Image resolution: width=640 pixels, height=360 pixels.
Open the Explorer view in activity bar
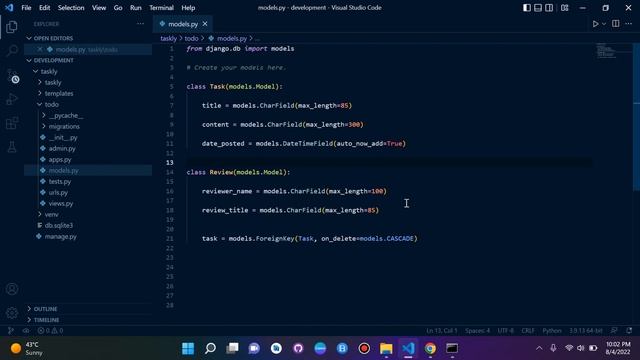point(12,27)
